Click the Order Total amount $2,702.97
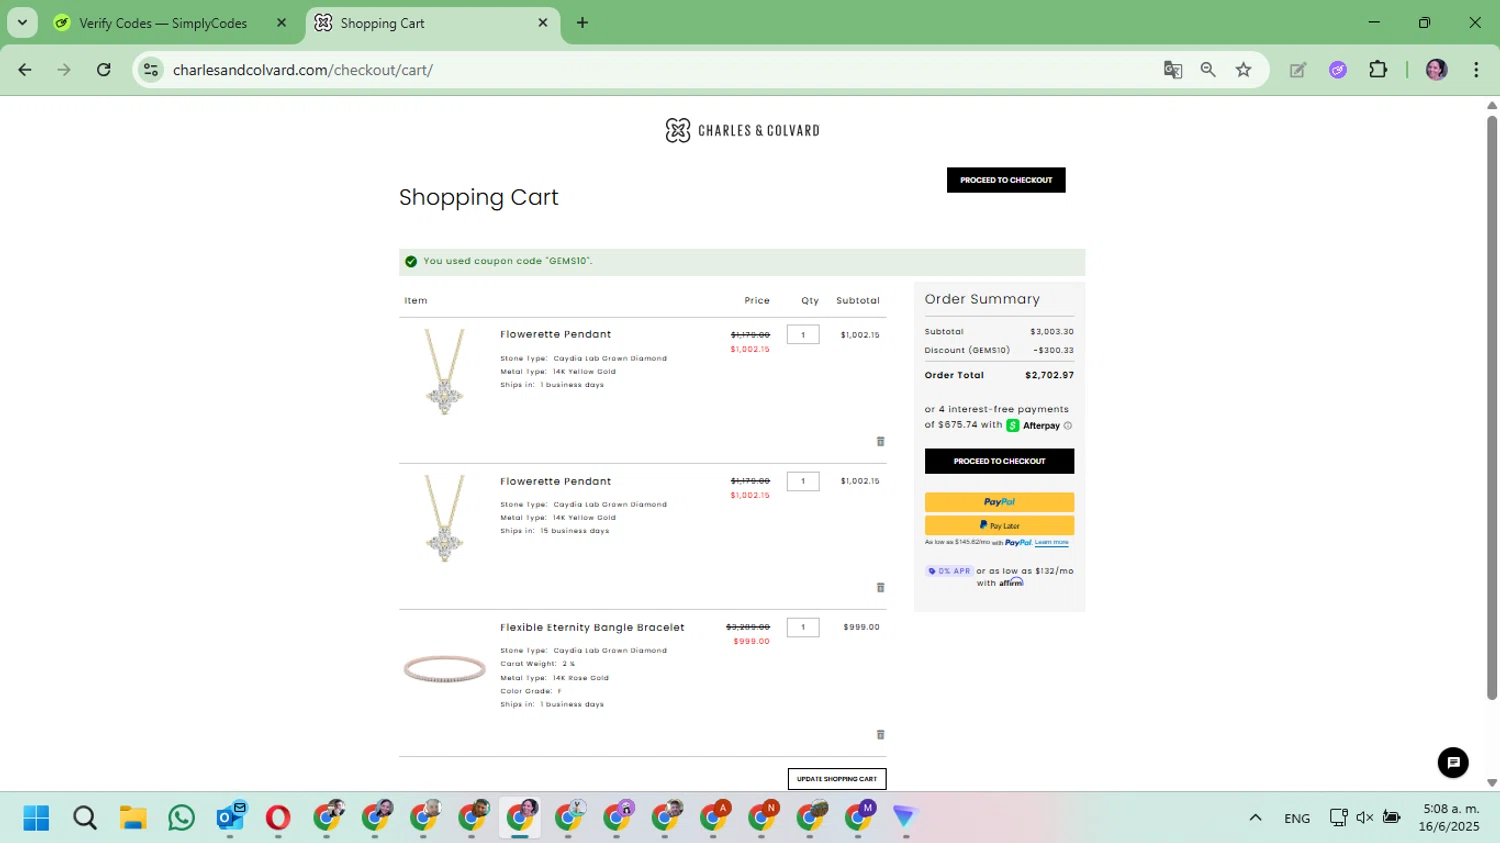 [1049, 376]
